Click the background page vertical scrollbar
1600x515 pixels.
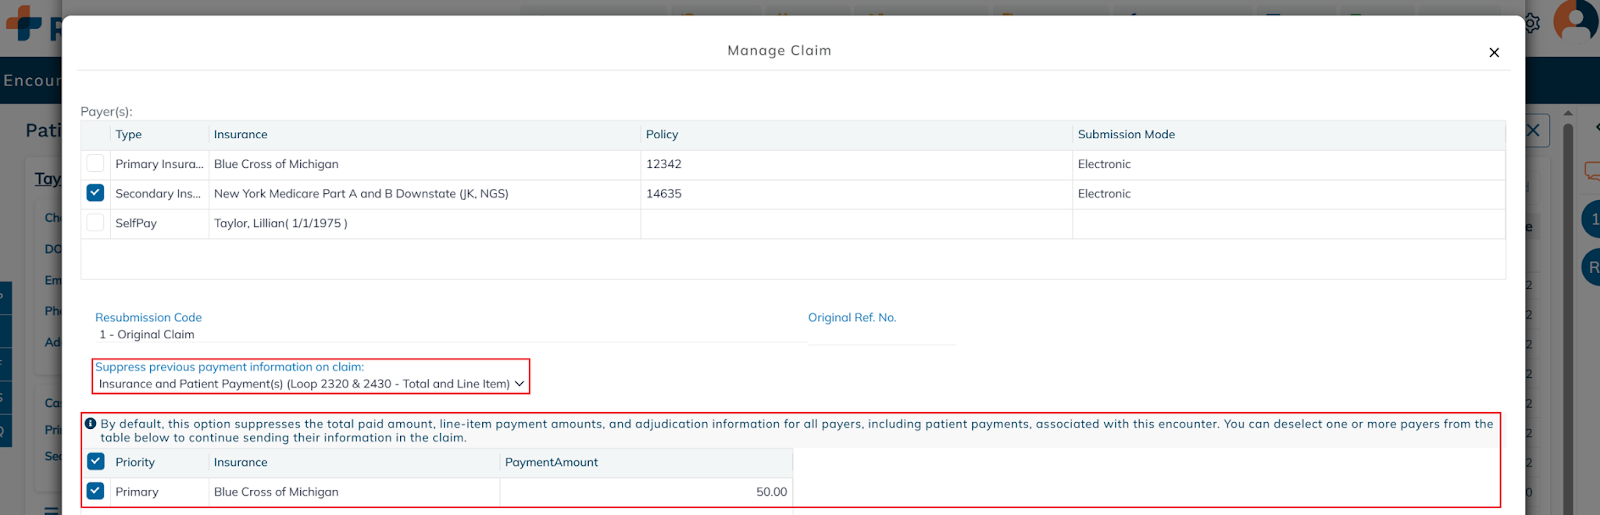pyautogui.click(x=1568, y=300)
